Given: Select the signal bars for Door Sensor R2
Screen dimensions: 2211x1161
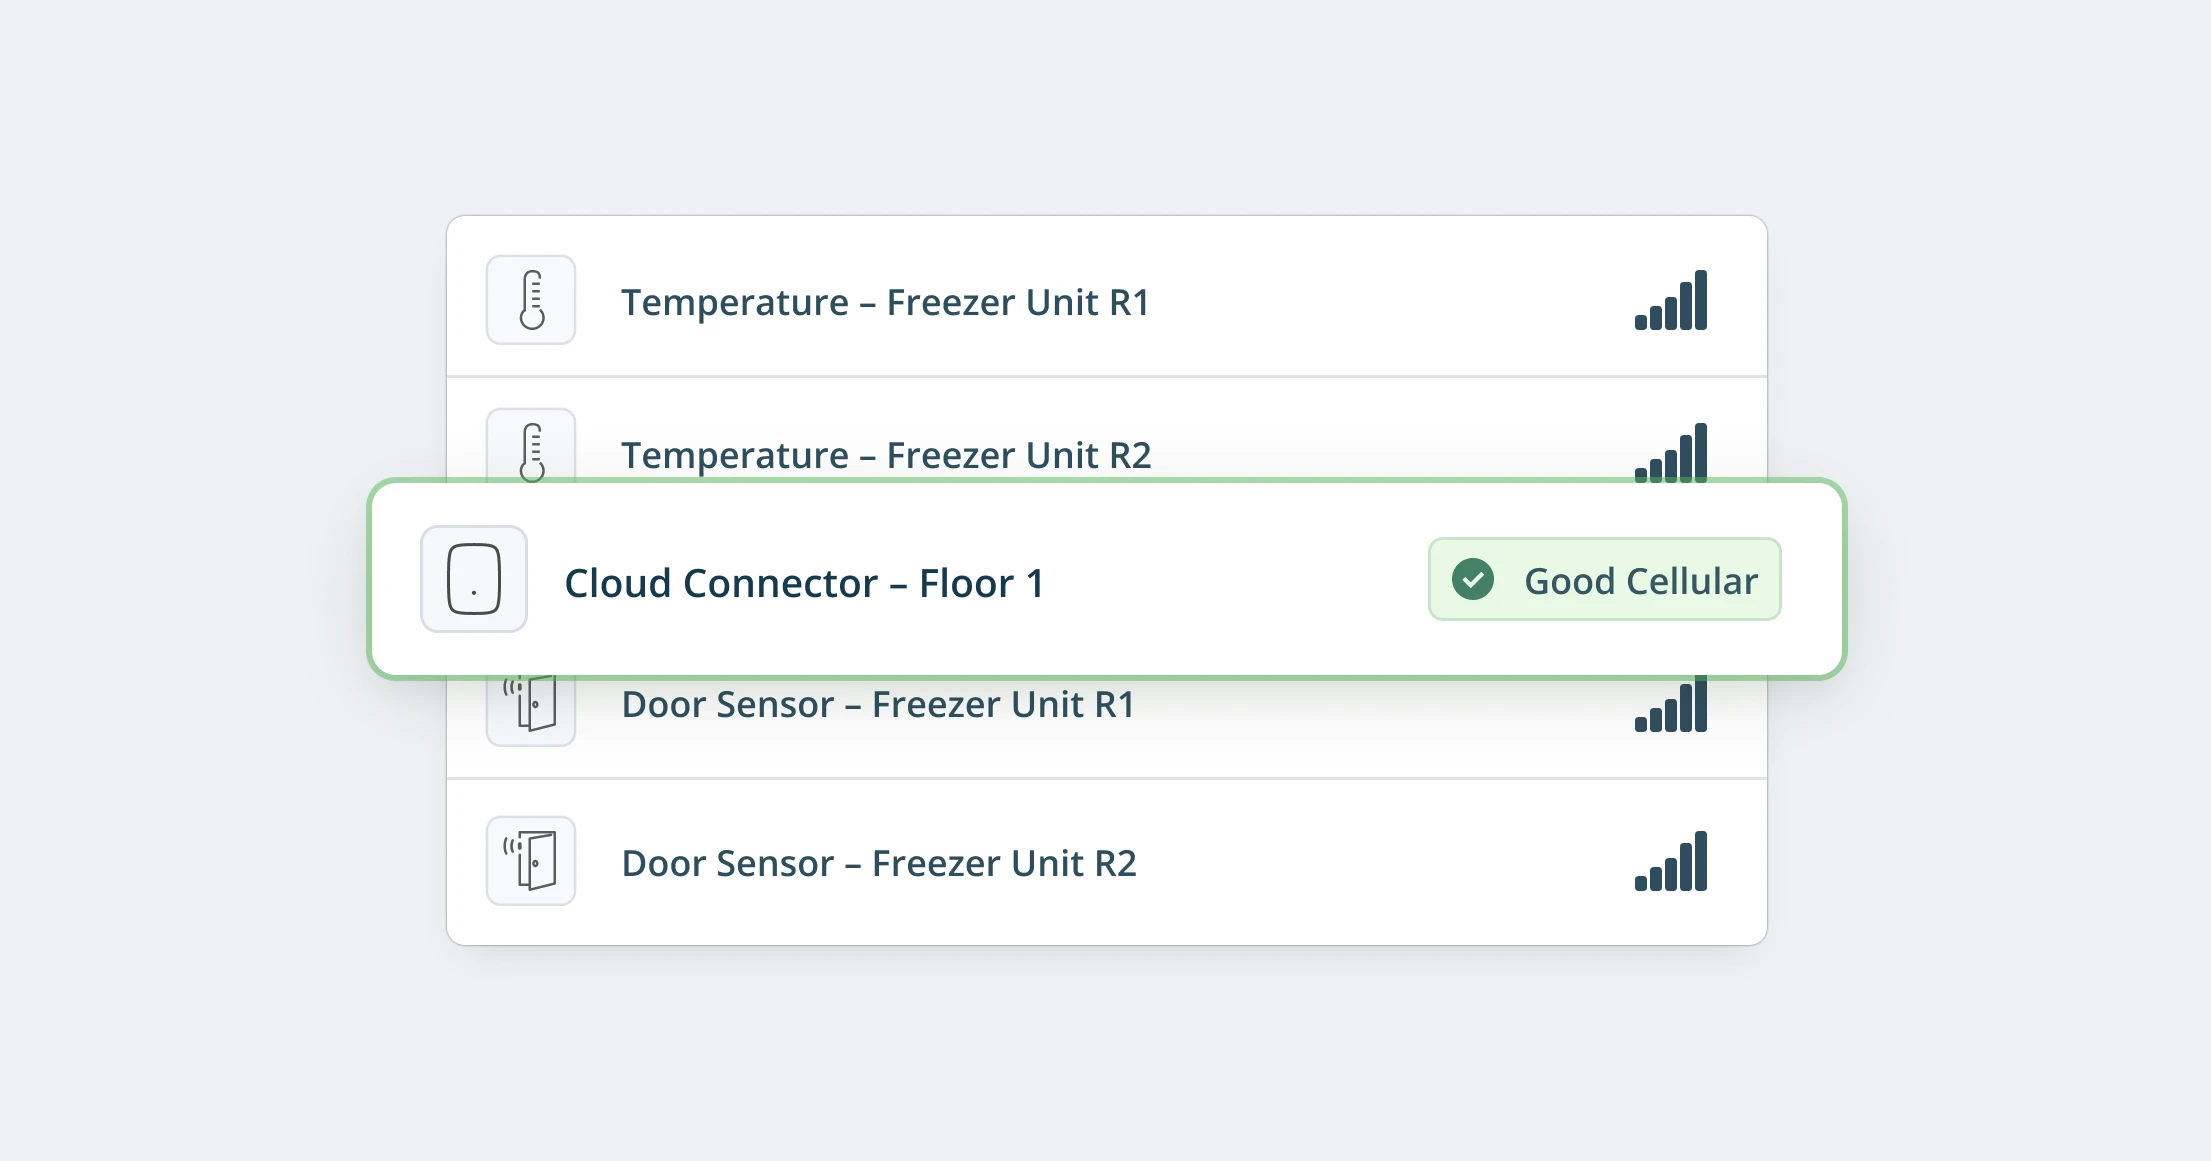Looking at the screenshot, I should 1670,862.
